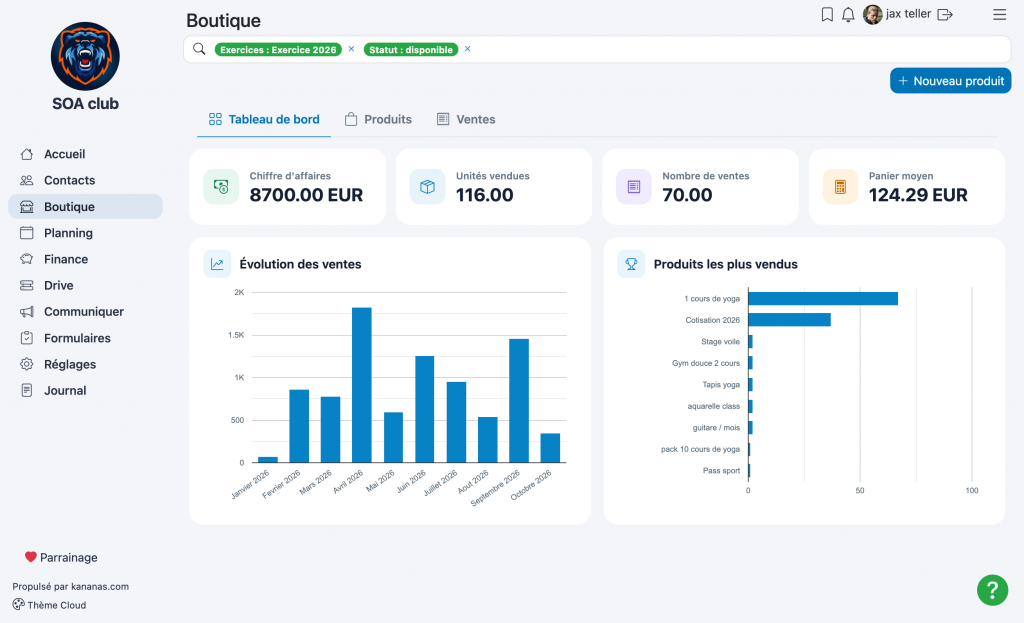The height and width of the screenshot is (623, 1024).
Task: Open Contacts in sidebar
Action: (x=85, y=180)
